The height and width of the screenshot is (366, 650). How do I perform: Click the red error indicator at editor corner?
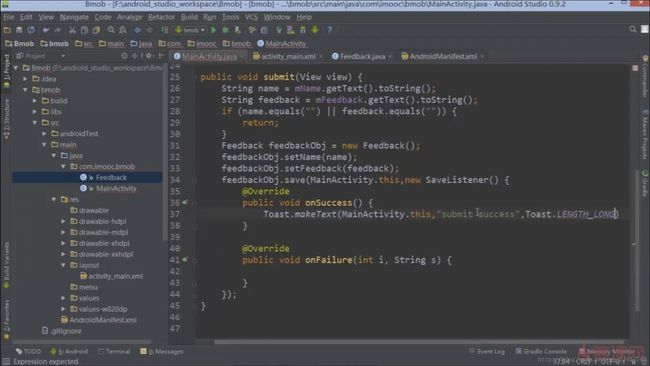click(x=635, y=68)
